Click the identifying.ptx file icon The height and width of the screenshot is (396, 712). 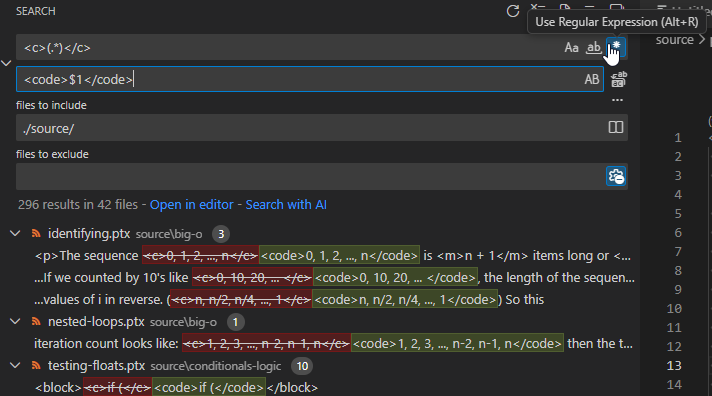pyautogui.click(x=36, y=234)
